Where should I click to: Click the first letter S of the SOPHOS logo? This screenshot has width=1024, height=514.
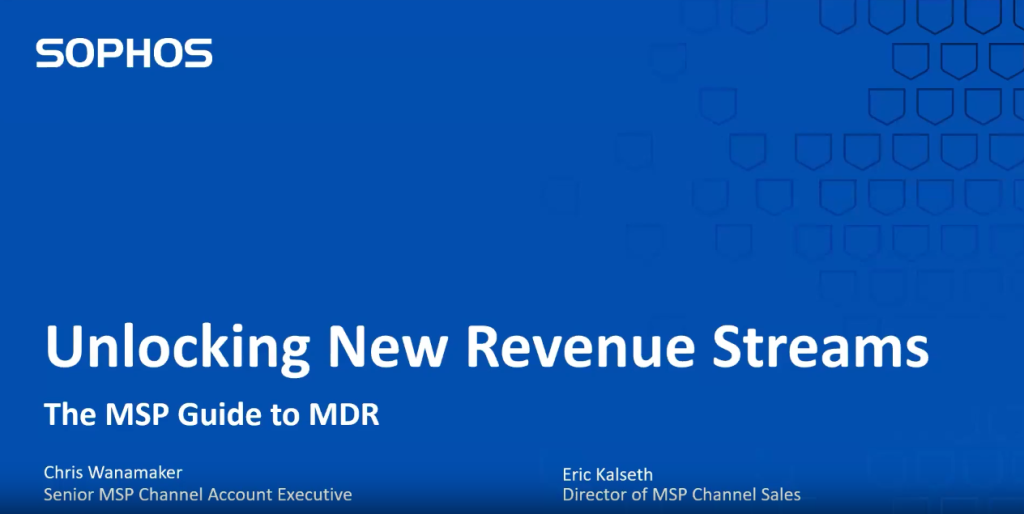[49, 54]
